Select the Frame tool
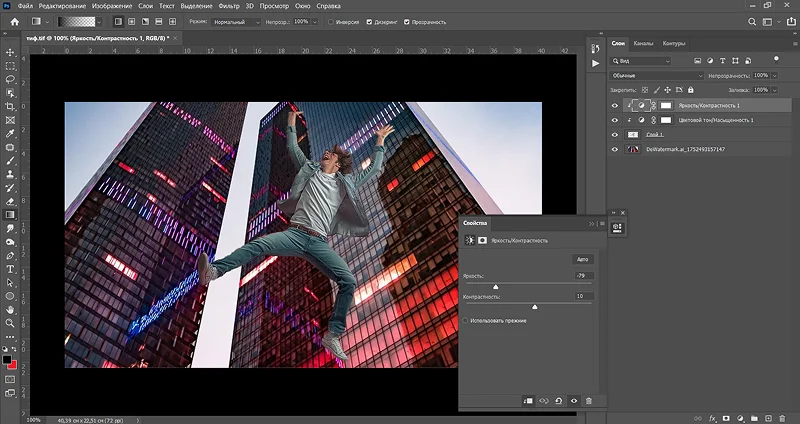800x424 pixels. (10, 120)
